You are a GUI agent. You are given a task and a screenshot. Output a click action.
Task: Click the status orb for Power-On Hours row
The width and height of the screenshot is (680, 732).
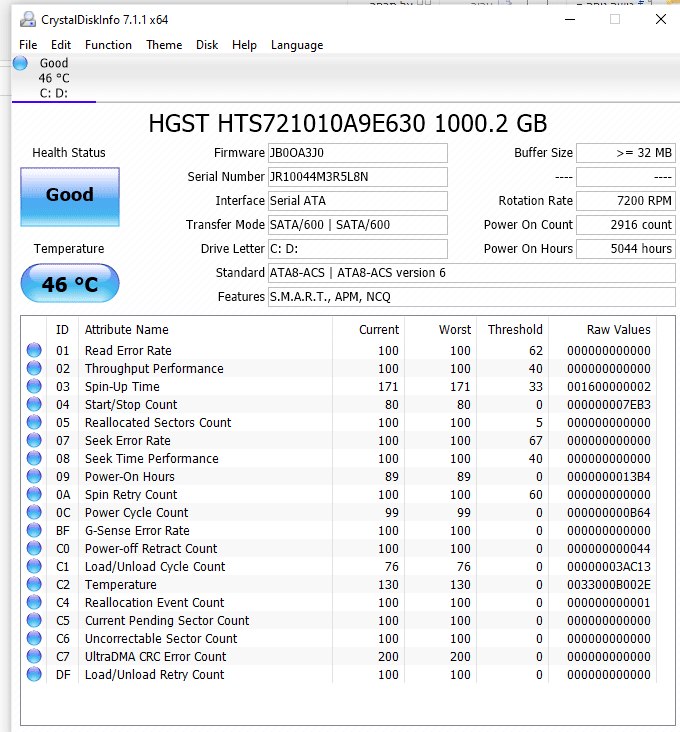coord(34,476)
